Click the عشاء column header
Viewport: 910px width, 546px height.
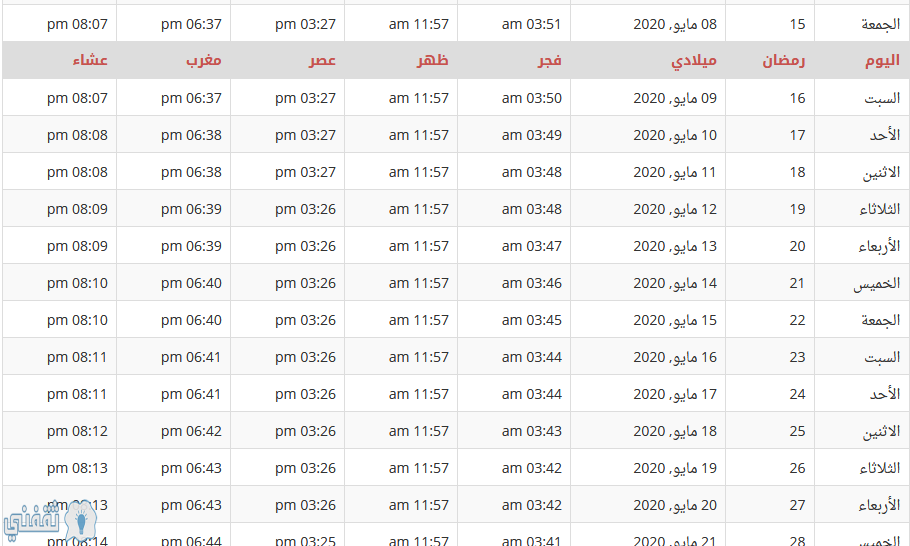[90, 60]
